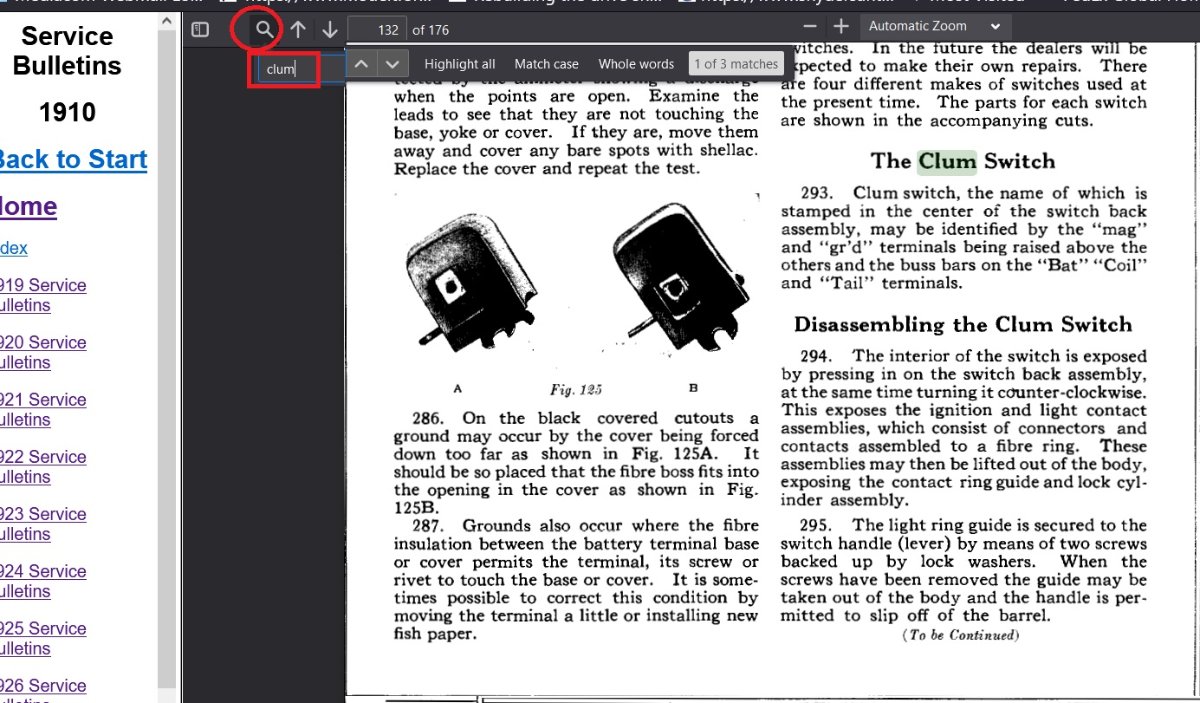
Task: Jump to next search match
Action: pyautogui.click(x=393, y=64)
